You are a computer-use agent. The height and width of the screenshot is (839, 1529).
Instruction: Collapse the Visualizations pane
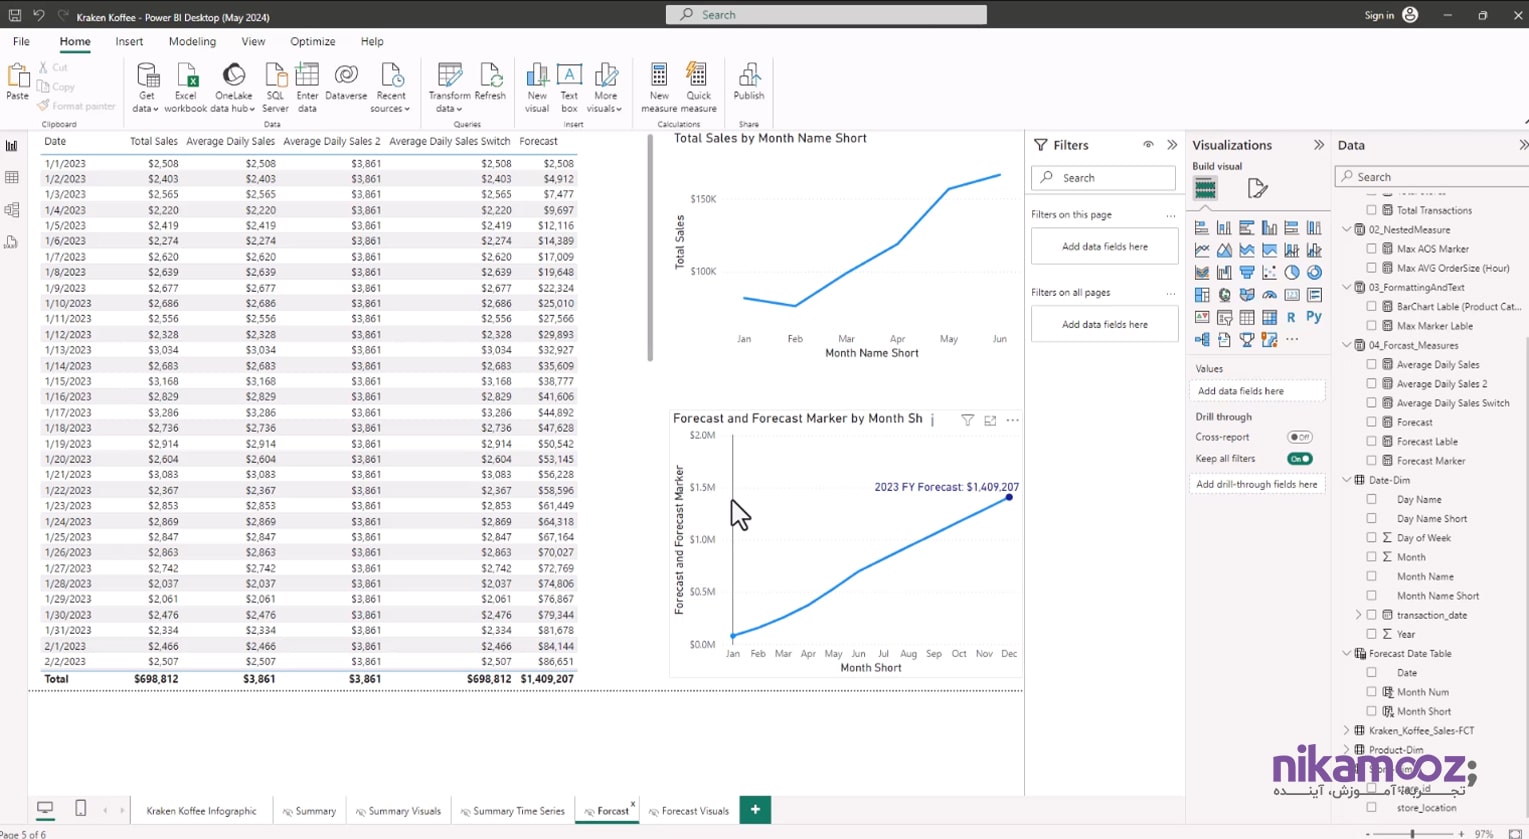(x=1318, y=145)
